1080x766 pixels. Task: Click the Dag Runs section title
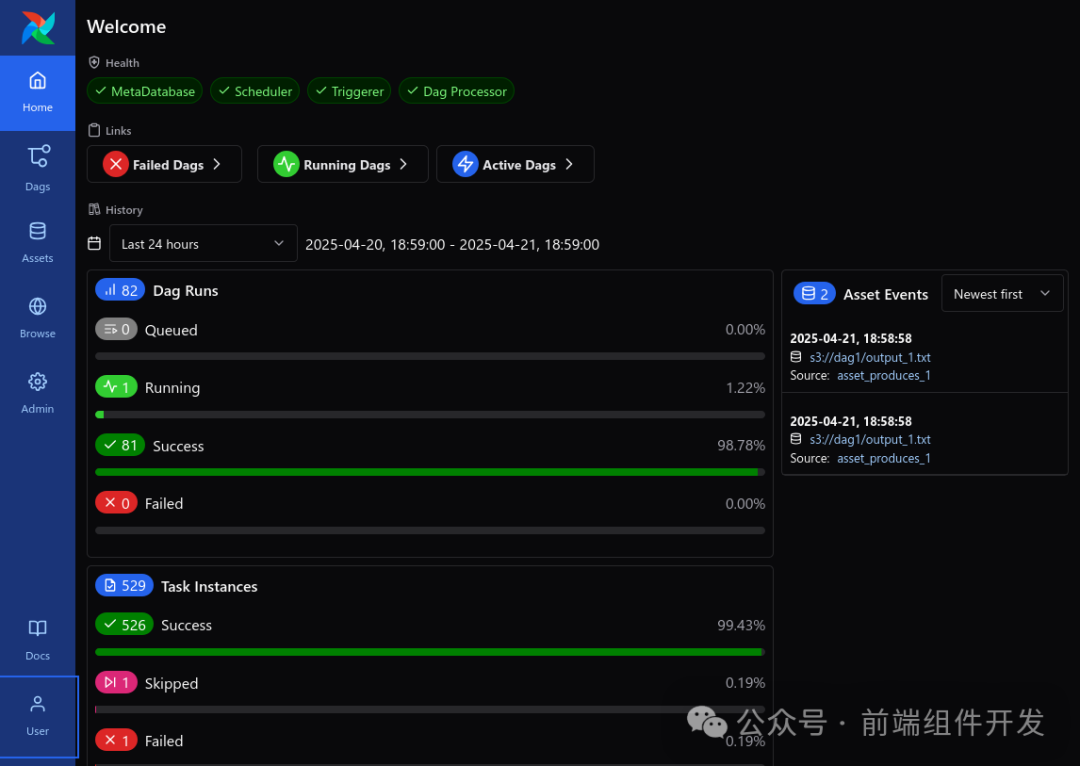pos(185,291)
